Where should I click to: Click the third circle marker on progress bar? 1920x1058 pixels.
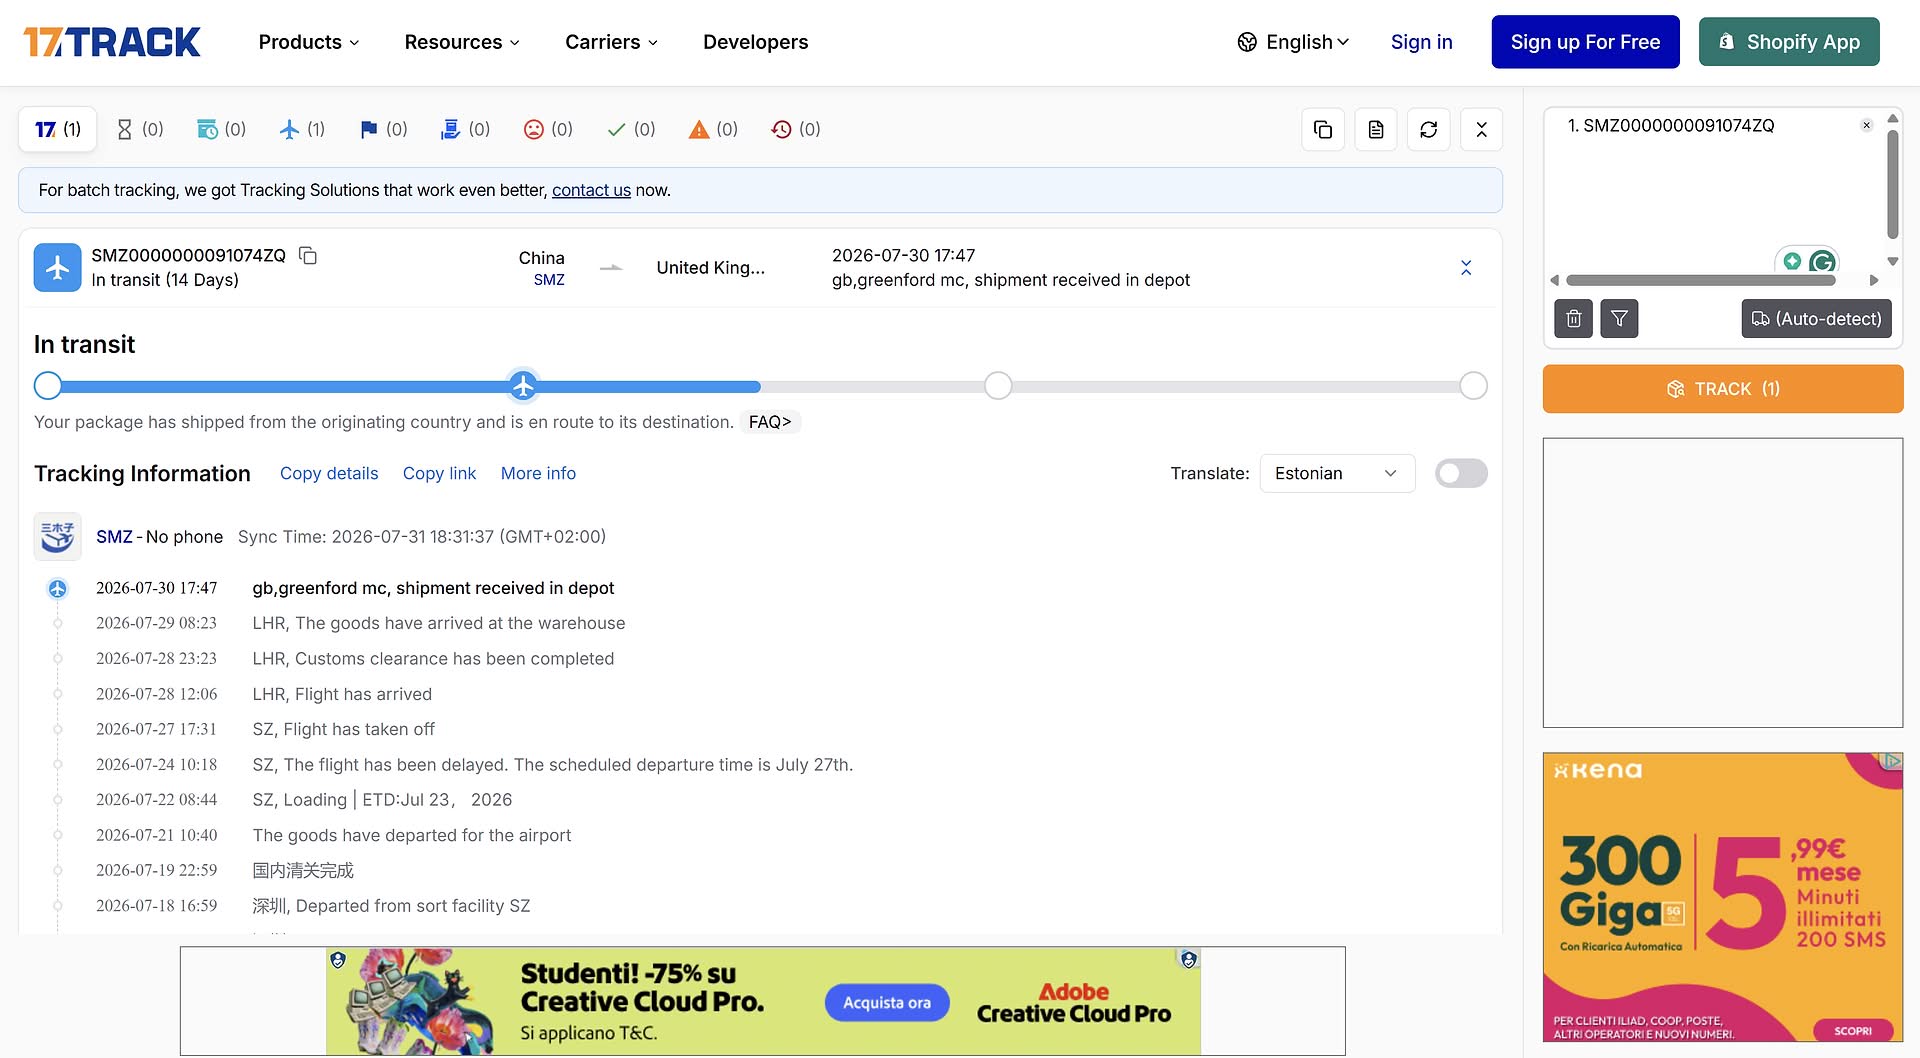pyautogui.click(x=998, y=386)
